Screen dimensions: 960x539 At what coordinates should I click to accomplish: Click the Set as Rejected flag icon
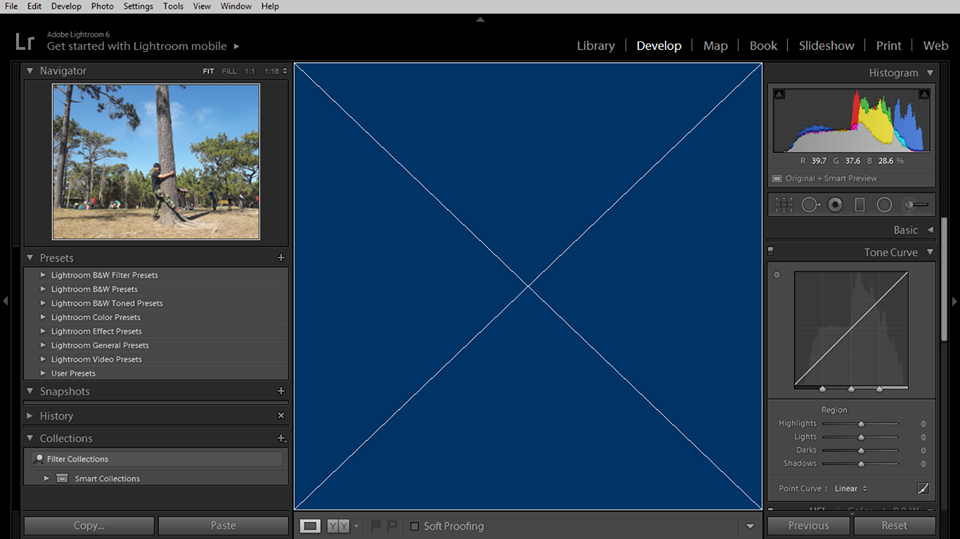tap(392, 526)
